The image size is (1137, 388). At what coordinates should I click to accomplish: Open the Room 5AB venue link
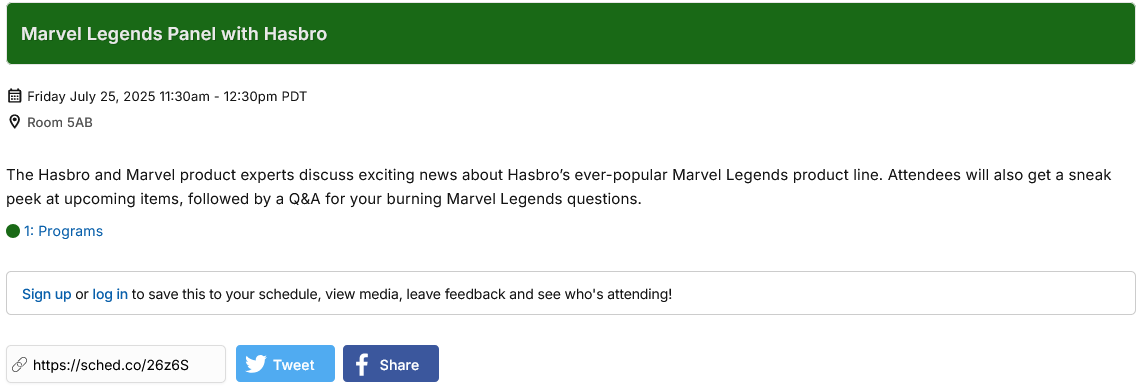tap(59, 123)
